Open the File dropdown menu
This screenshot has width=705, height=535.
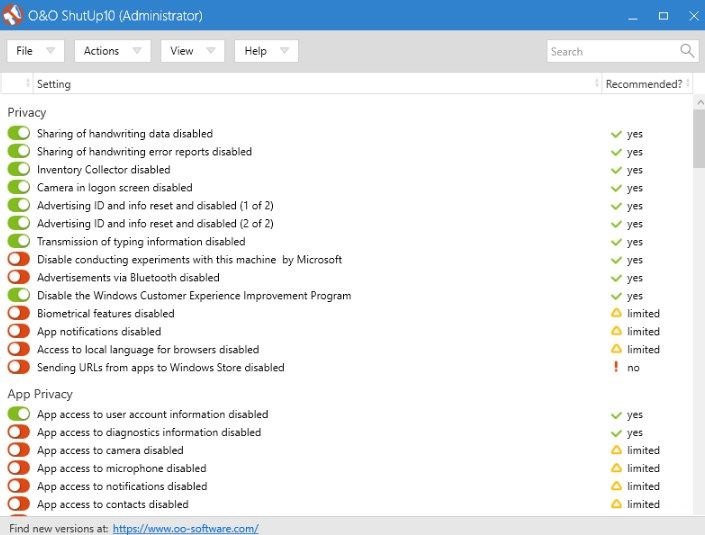[x=35, y=51]
